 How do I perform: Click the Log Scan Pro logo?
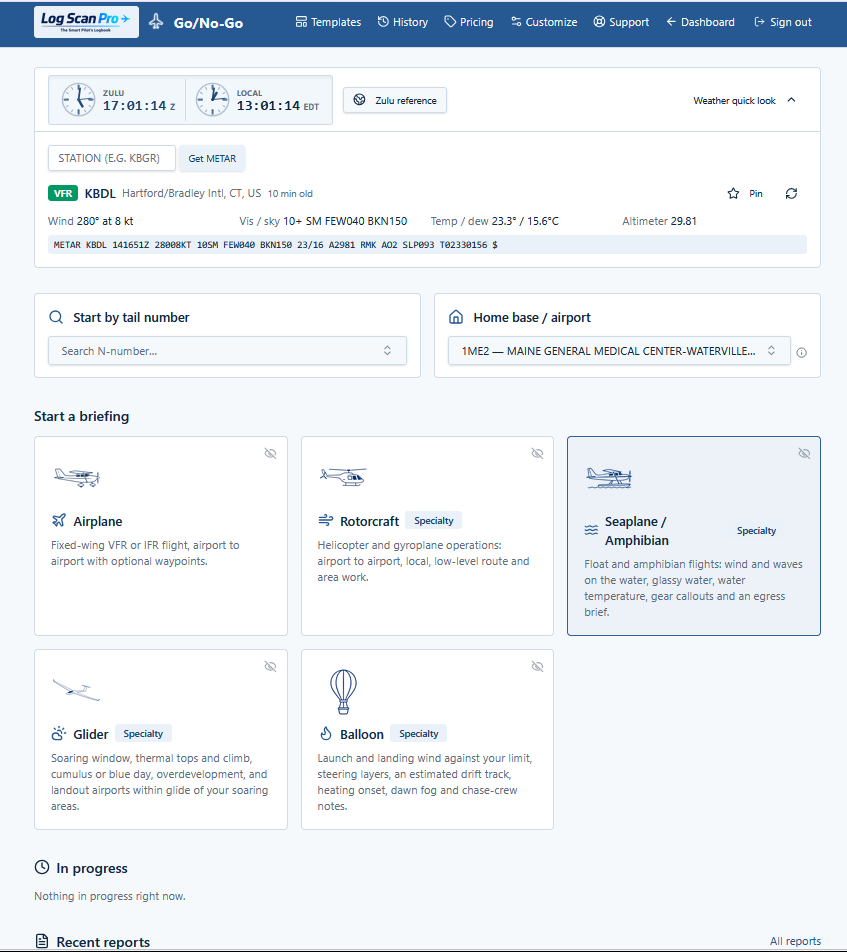[86, 22]
